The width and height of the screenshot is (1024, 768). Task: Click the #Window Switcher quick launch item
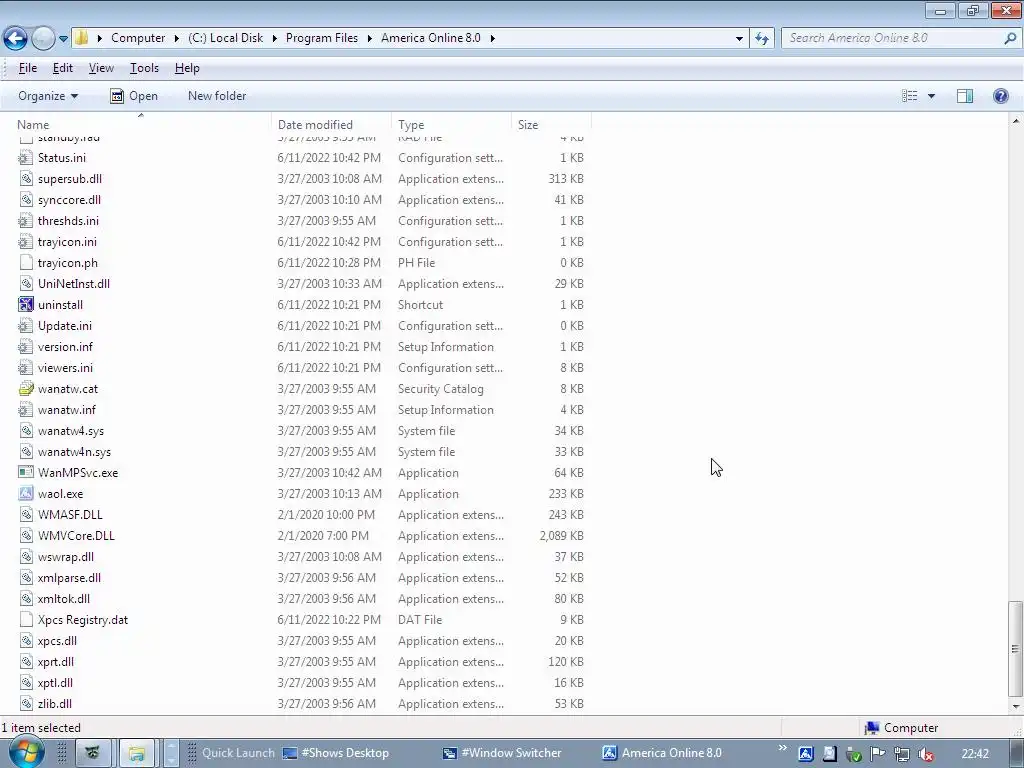502,753
